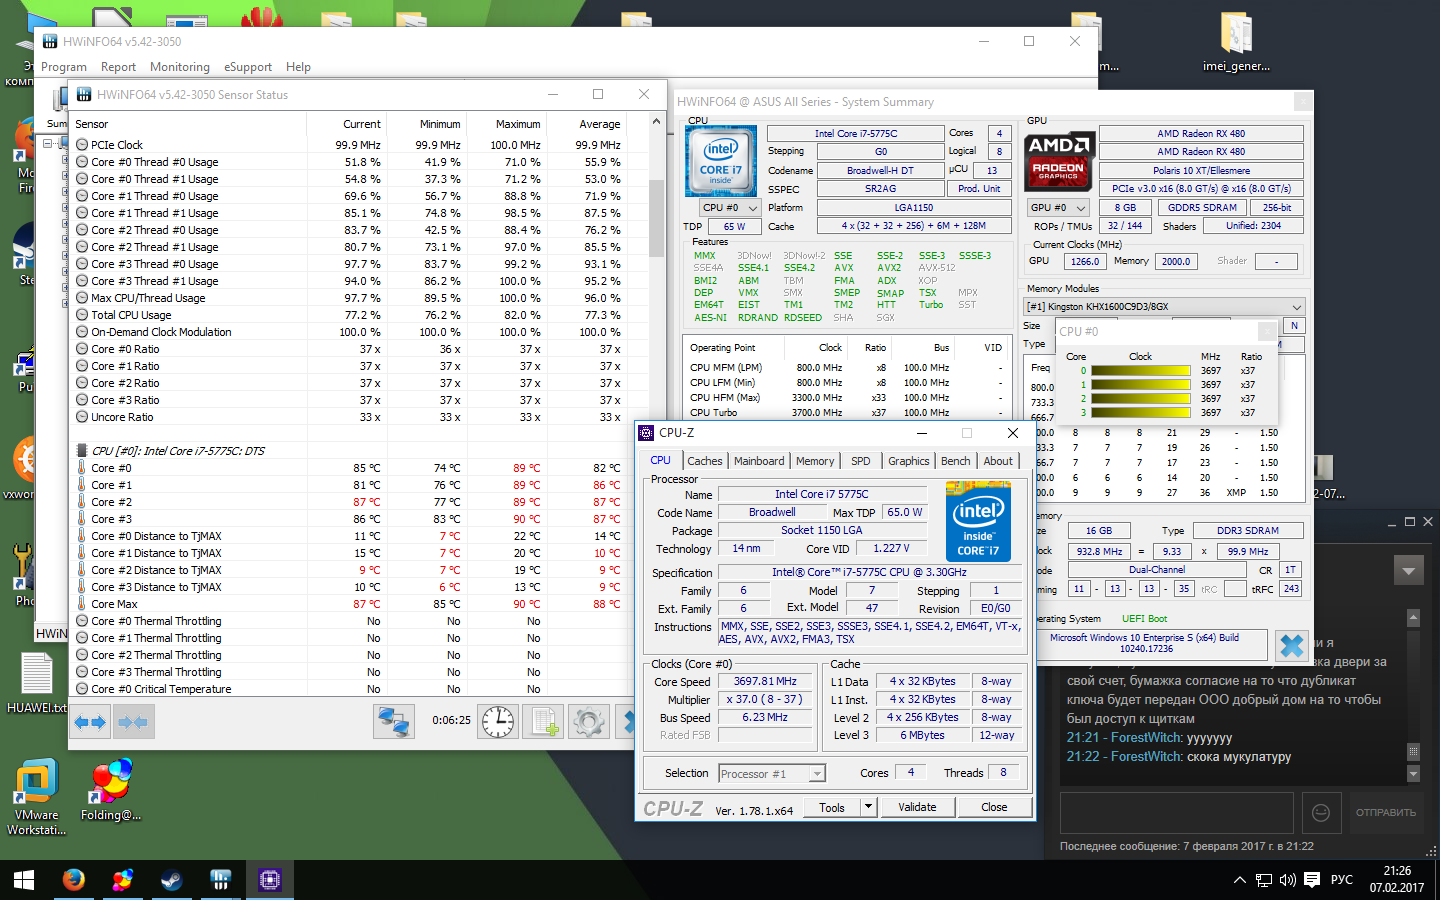Open the action center notifications icon

(1312, 880)
